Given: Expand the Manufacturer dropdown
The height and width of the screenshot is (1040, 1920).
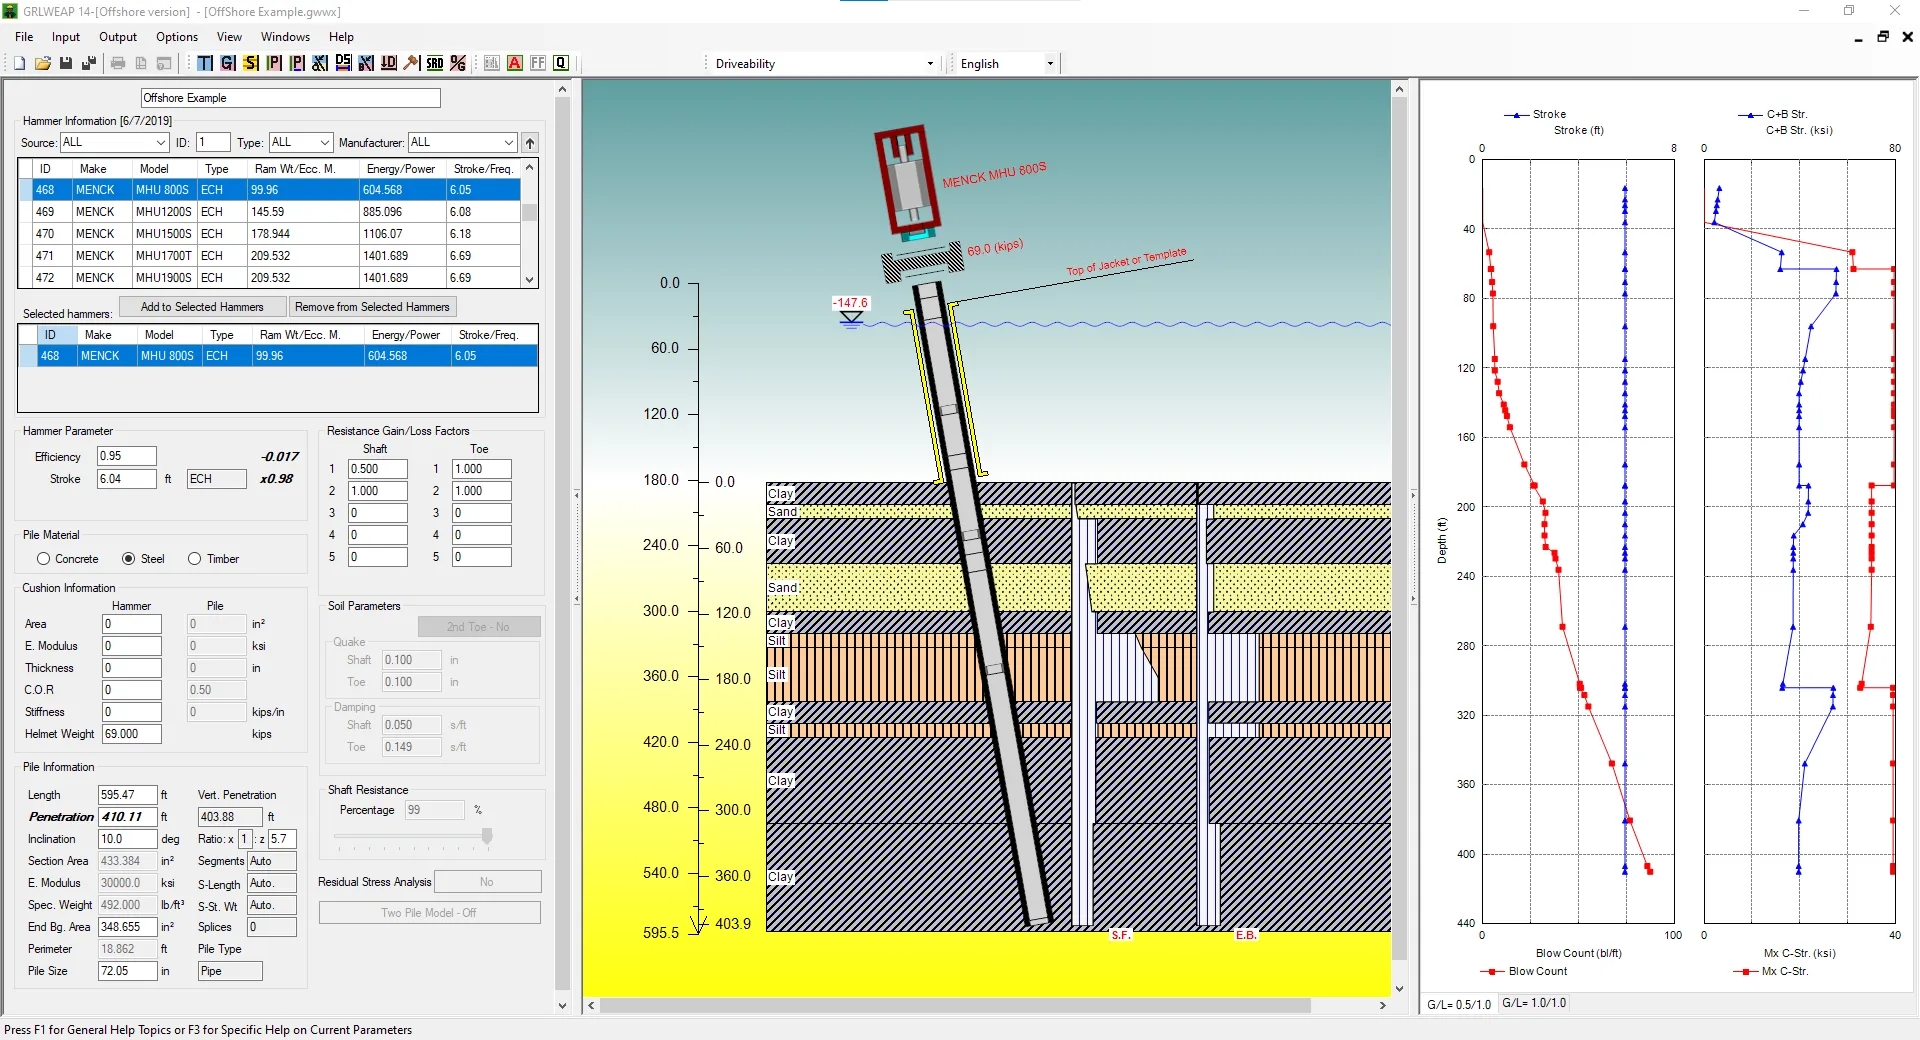Looking at the screenshot, I should pyautogui.click(x=508, y=143).
